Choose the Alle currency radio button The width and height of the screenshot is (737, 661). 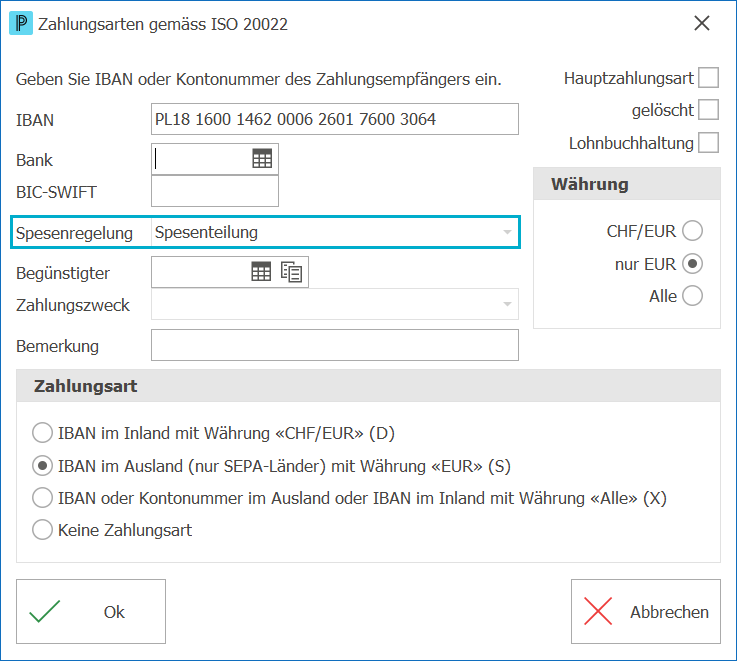click(x=692, y=296)
